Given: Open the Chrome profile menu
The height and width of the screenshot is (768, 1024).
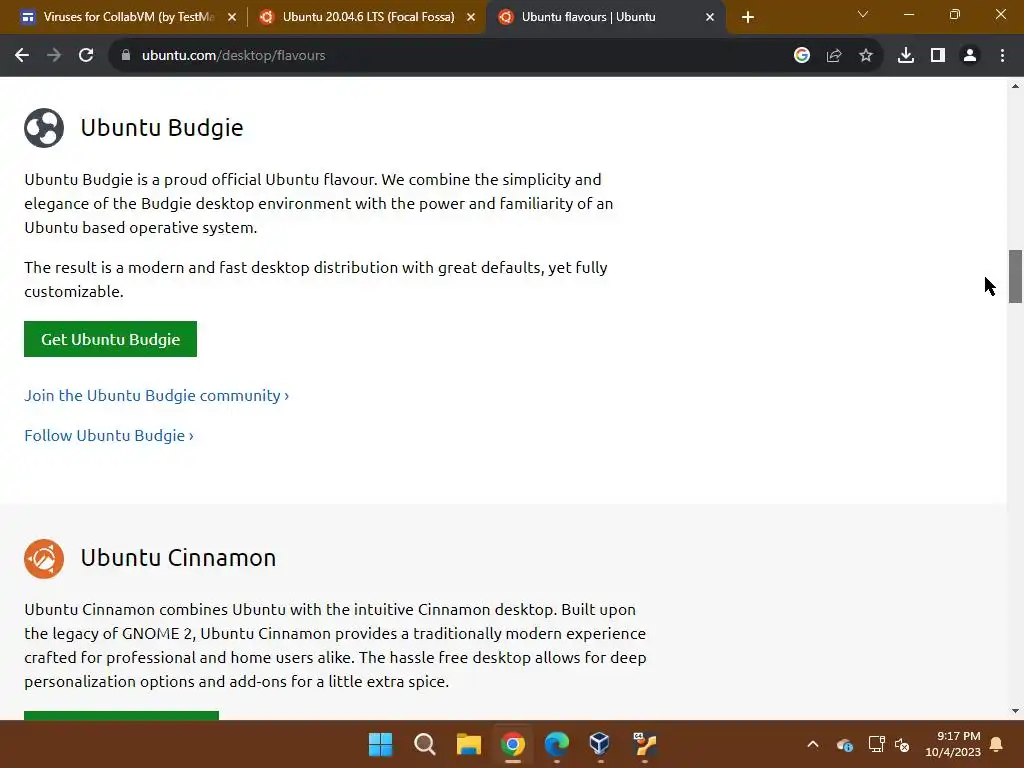Looking at the screenshot, I should point(970,56).
